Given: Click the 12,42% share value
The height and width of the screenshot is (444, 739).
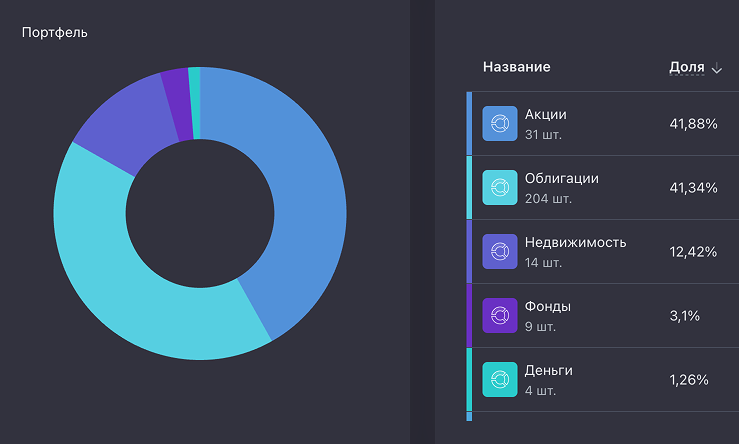Looking at the screenshot, I should (693, 252).
